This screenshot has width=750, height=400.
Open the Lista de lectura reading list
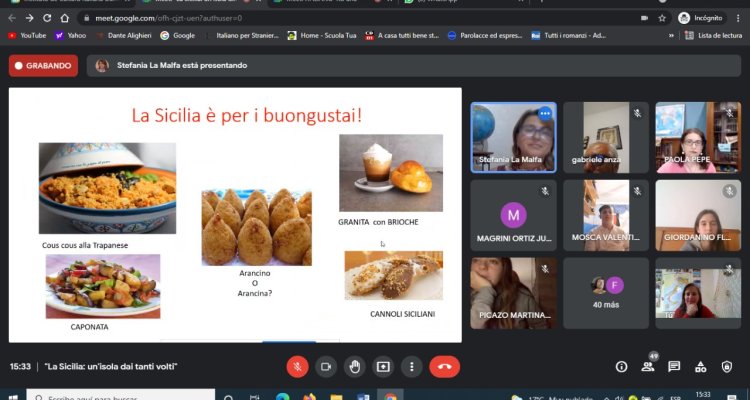[713, 35]
